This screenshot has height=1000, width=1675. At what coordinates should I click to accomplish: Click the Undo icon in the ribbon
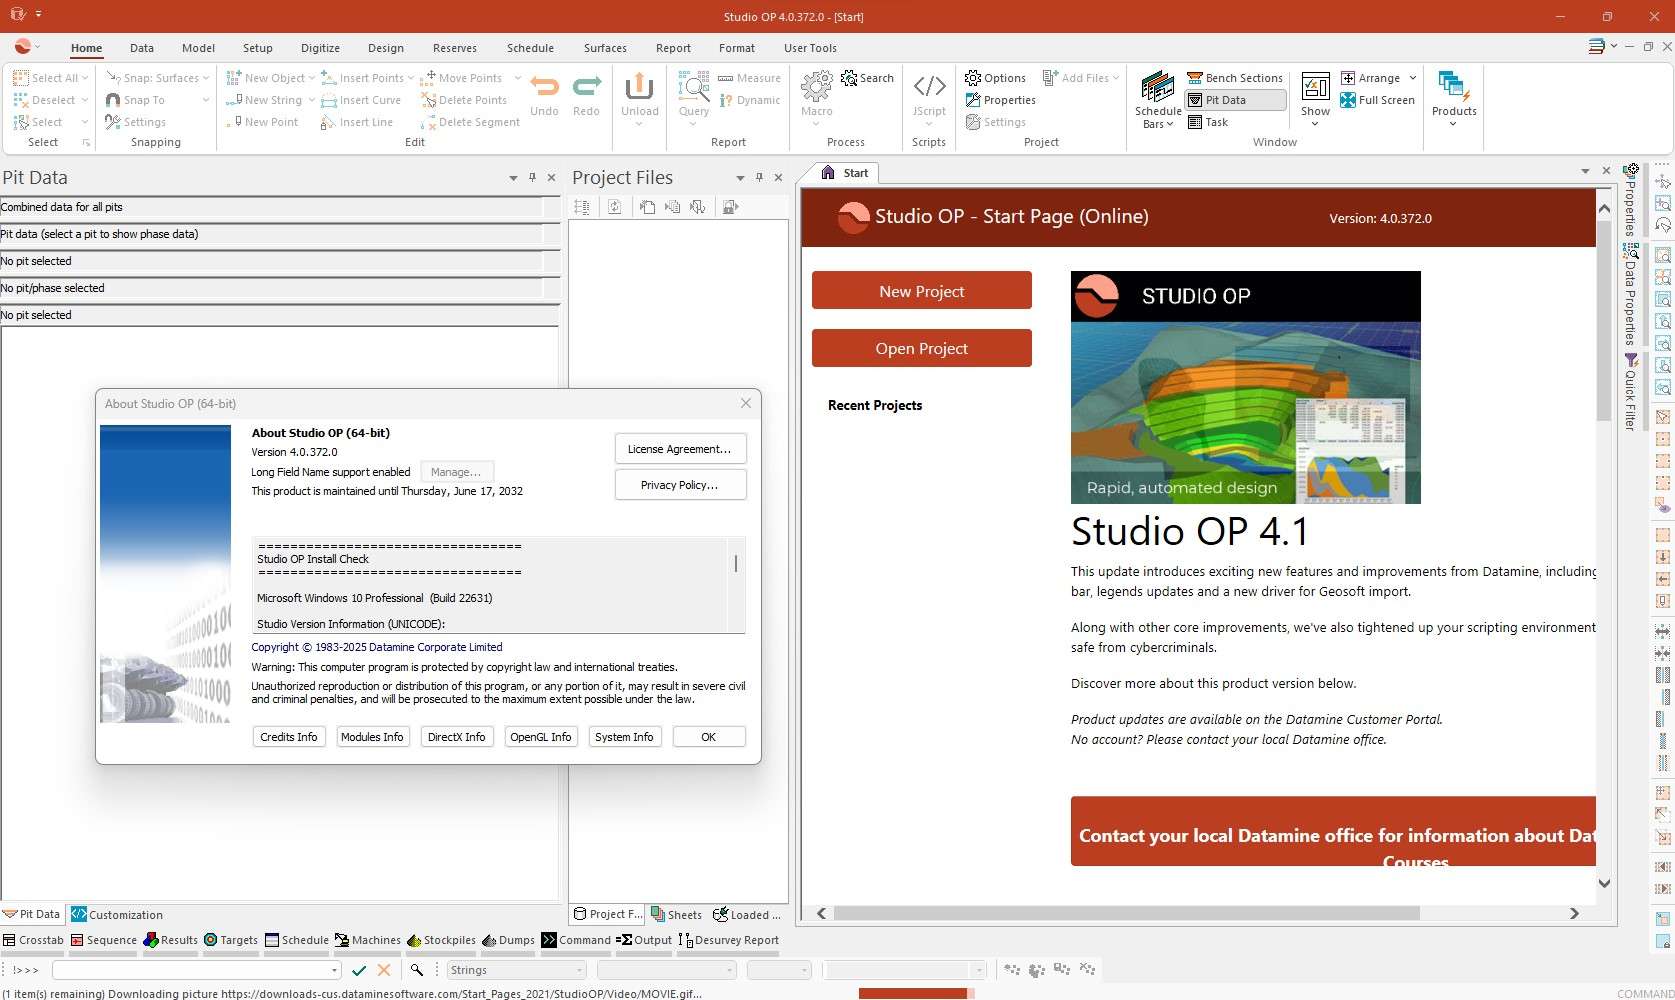click(544, 87)
